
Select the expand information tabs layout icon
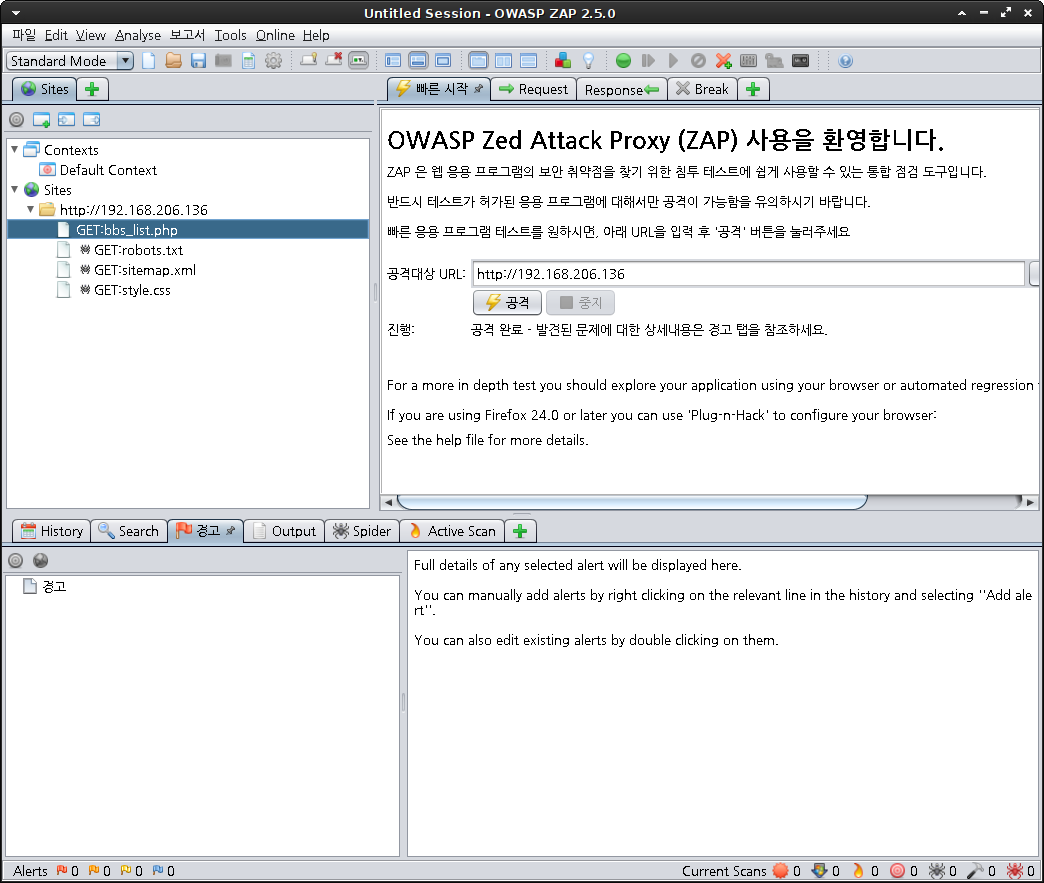[x=418, y=61]
